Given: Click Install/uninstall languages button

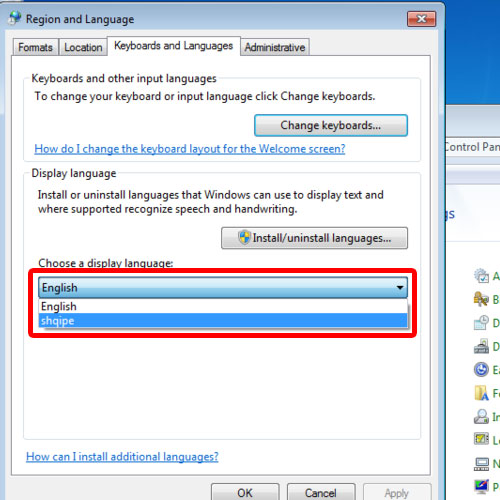Looking at the screenshot, I should [x=314, y=238].
